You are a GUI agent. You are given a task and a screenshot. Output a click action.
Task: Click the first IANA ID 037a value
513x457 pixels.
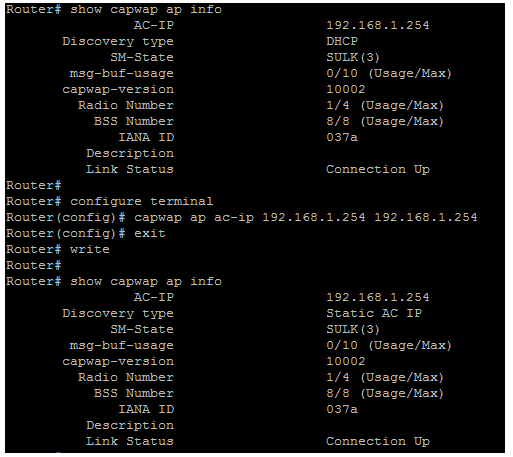342,137
